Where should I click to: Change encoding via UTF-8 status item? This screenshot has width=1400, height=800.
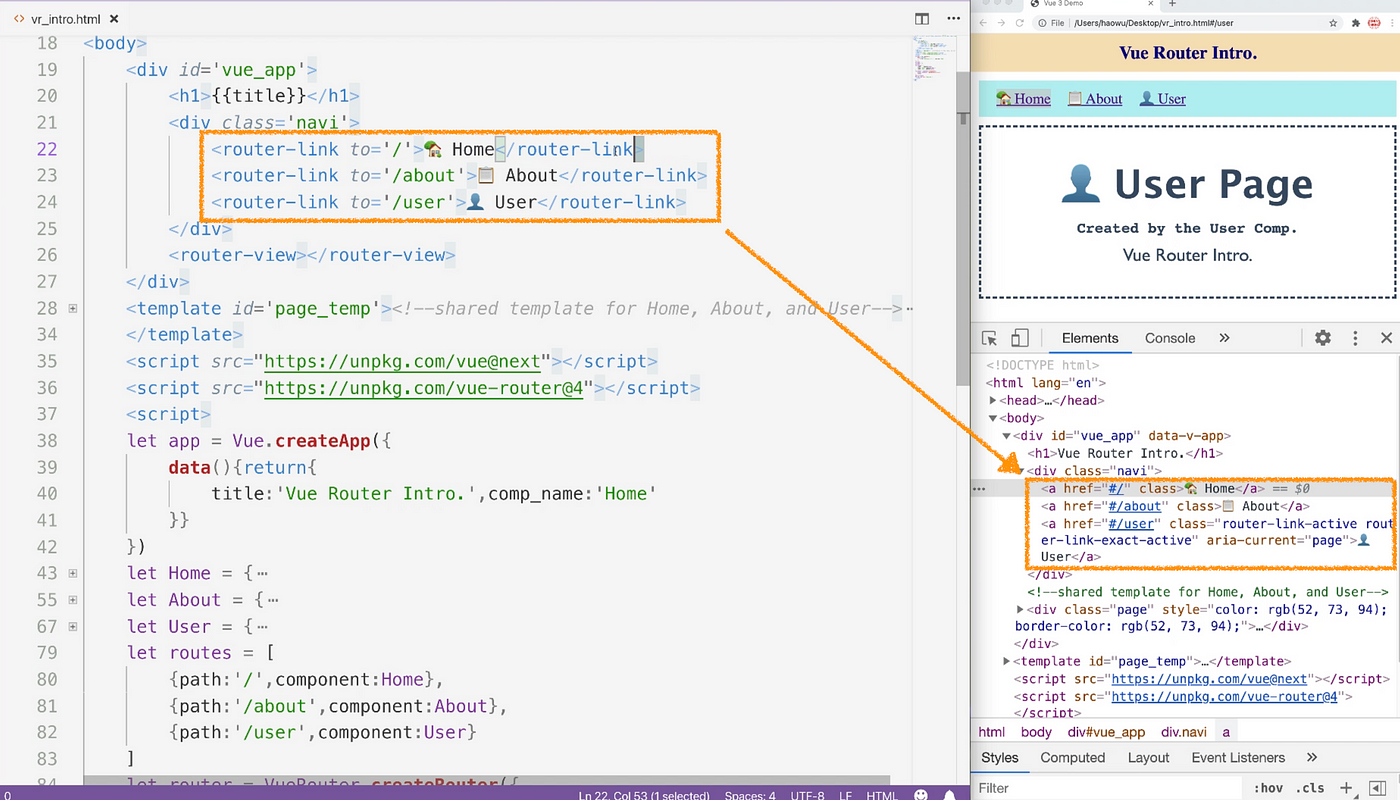coord(808,796)
